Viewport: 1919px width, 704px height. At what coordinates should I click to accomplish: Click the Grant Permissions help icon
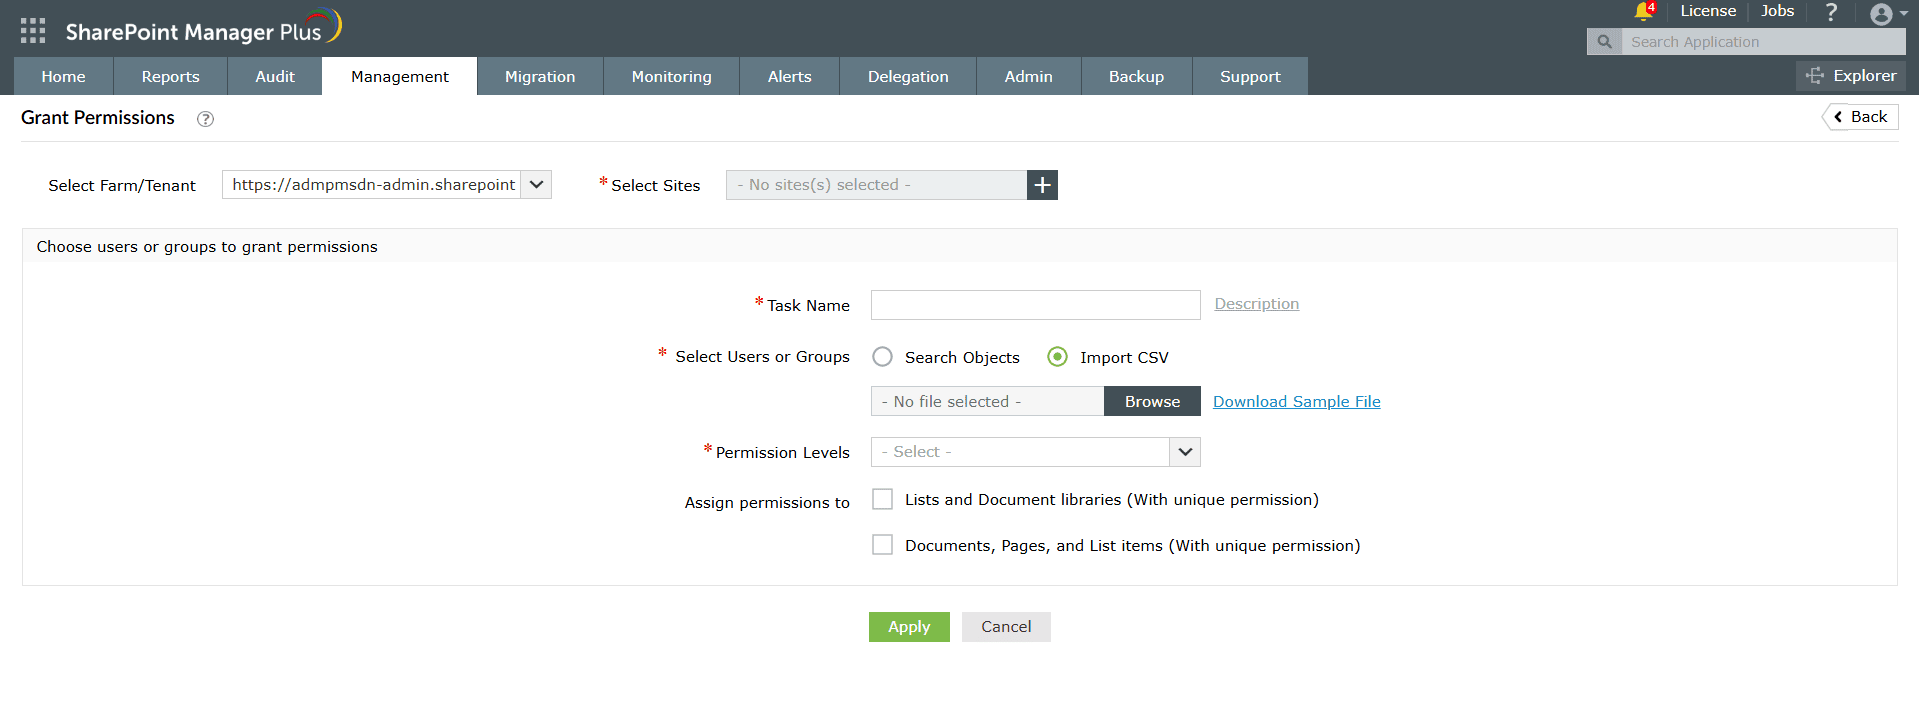click(x=205, y=119)
